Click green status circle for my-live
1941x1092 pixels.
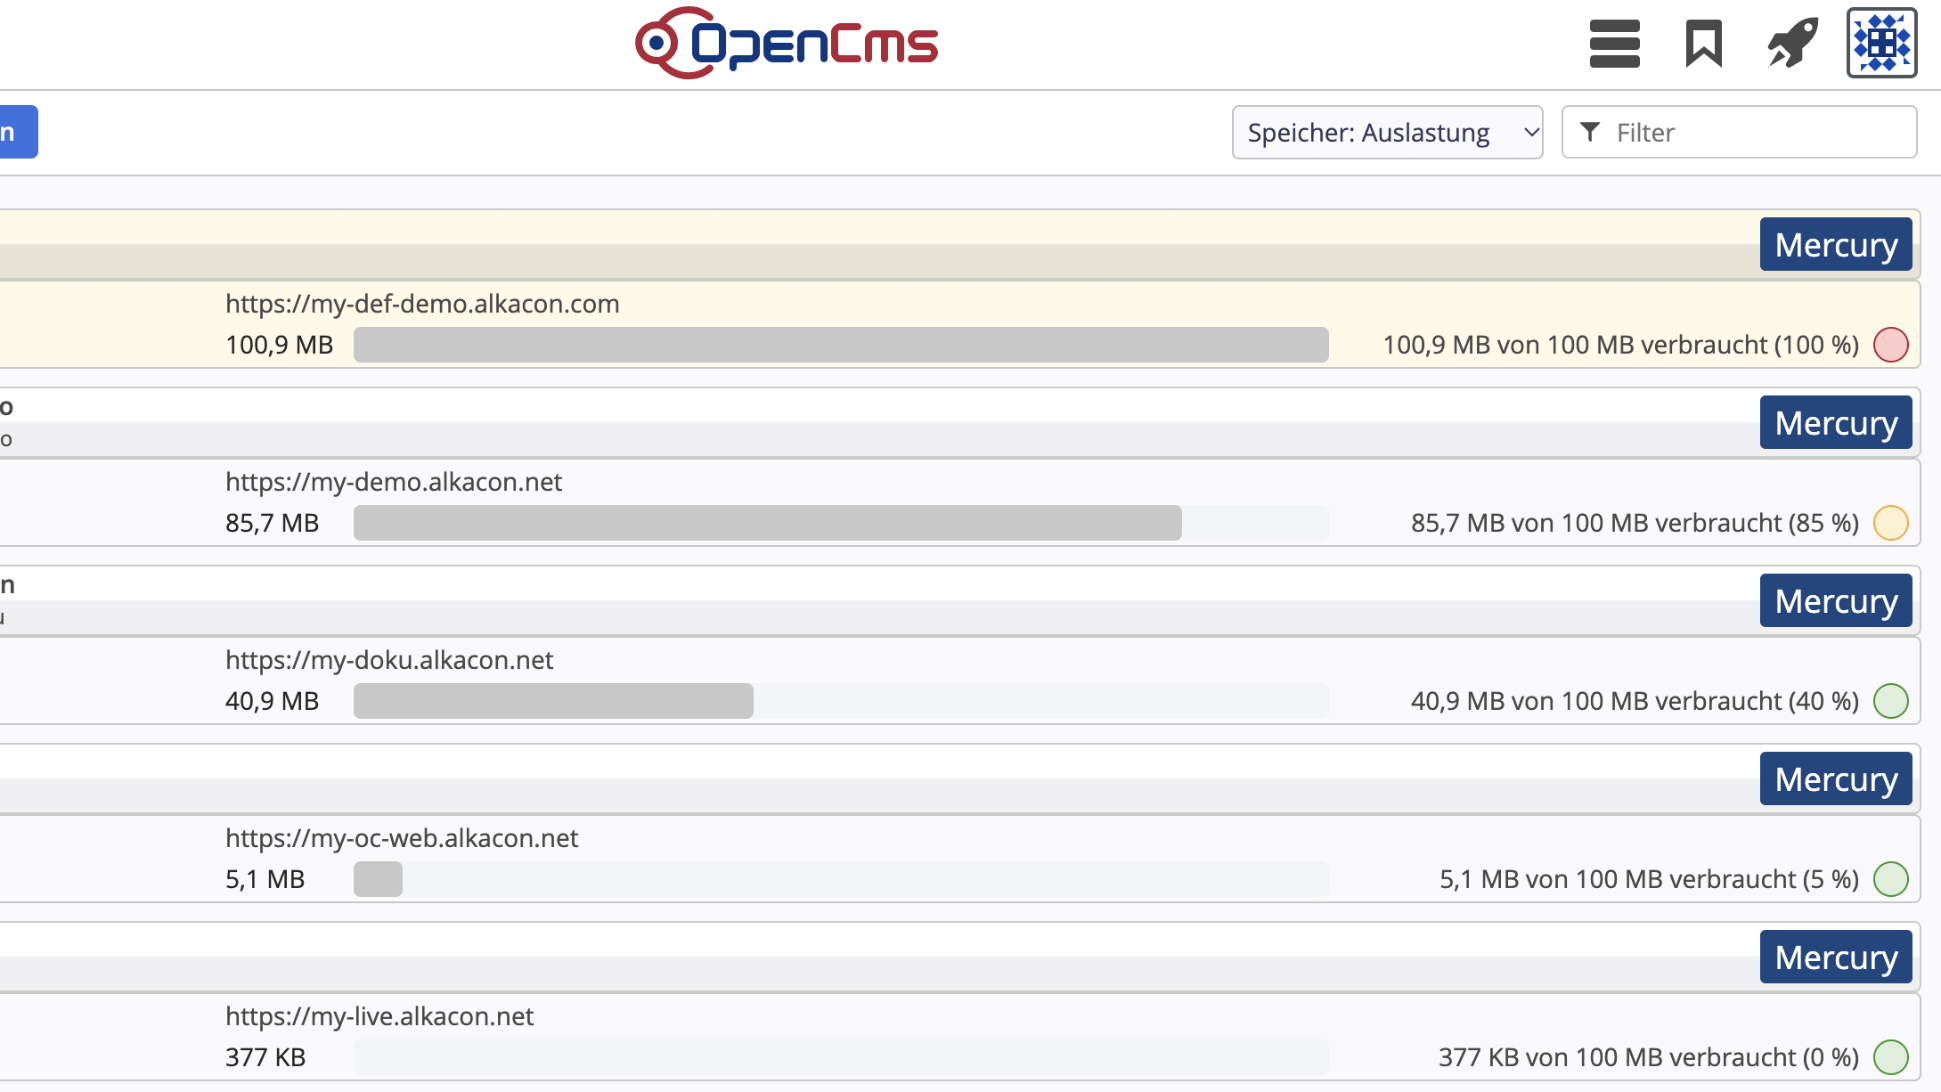point(1890,1057)
